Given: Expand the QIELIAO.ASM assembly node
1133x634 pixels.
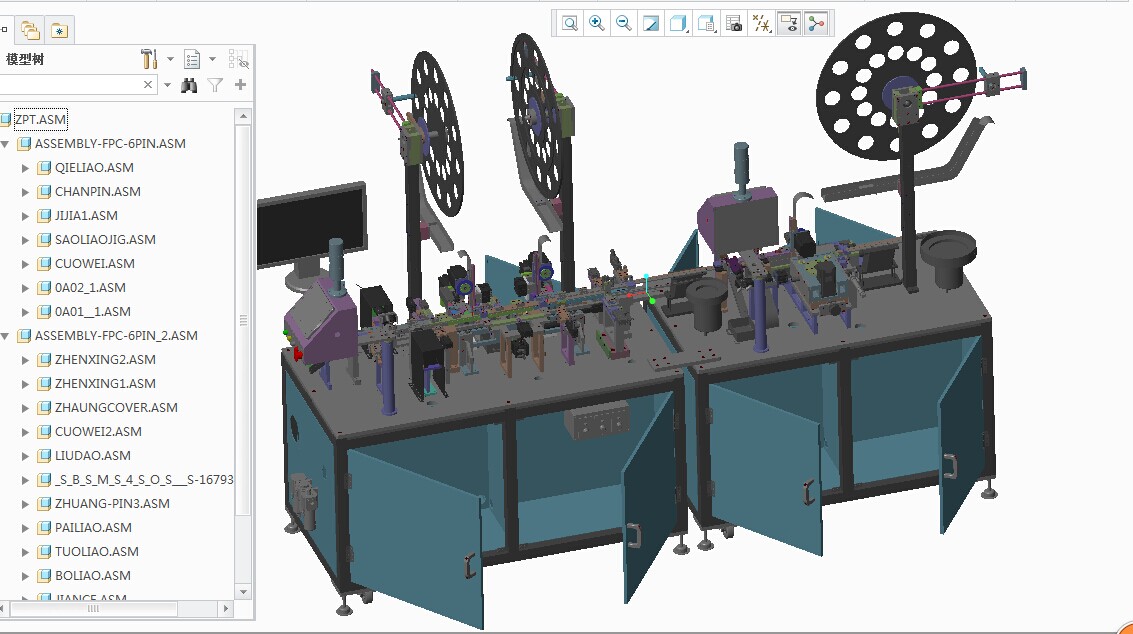Looking at the screenshot, I should point(27,167).
